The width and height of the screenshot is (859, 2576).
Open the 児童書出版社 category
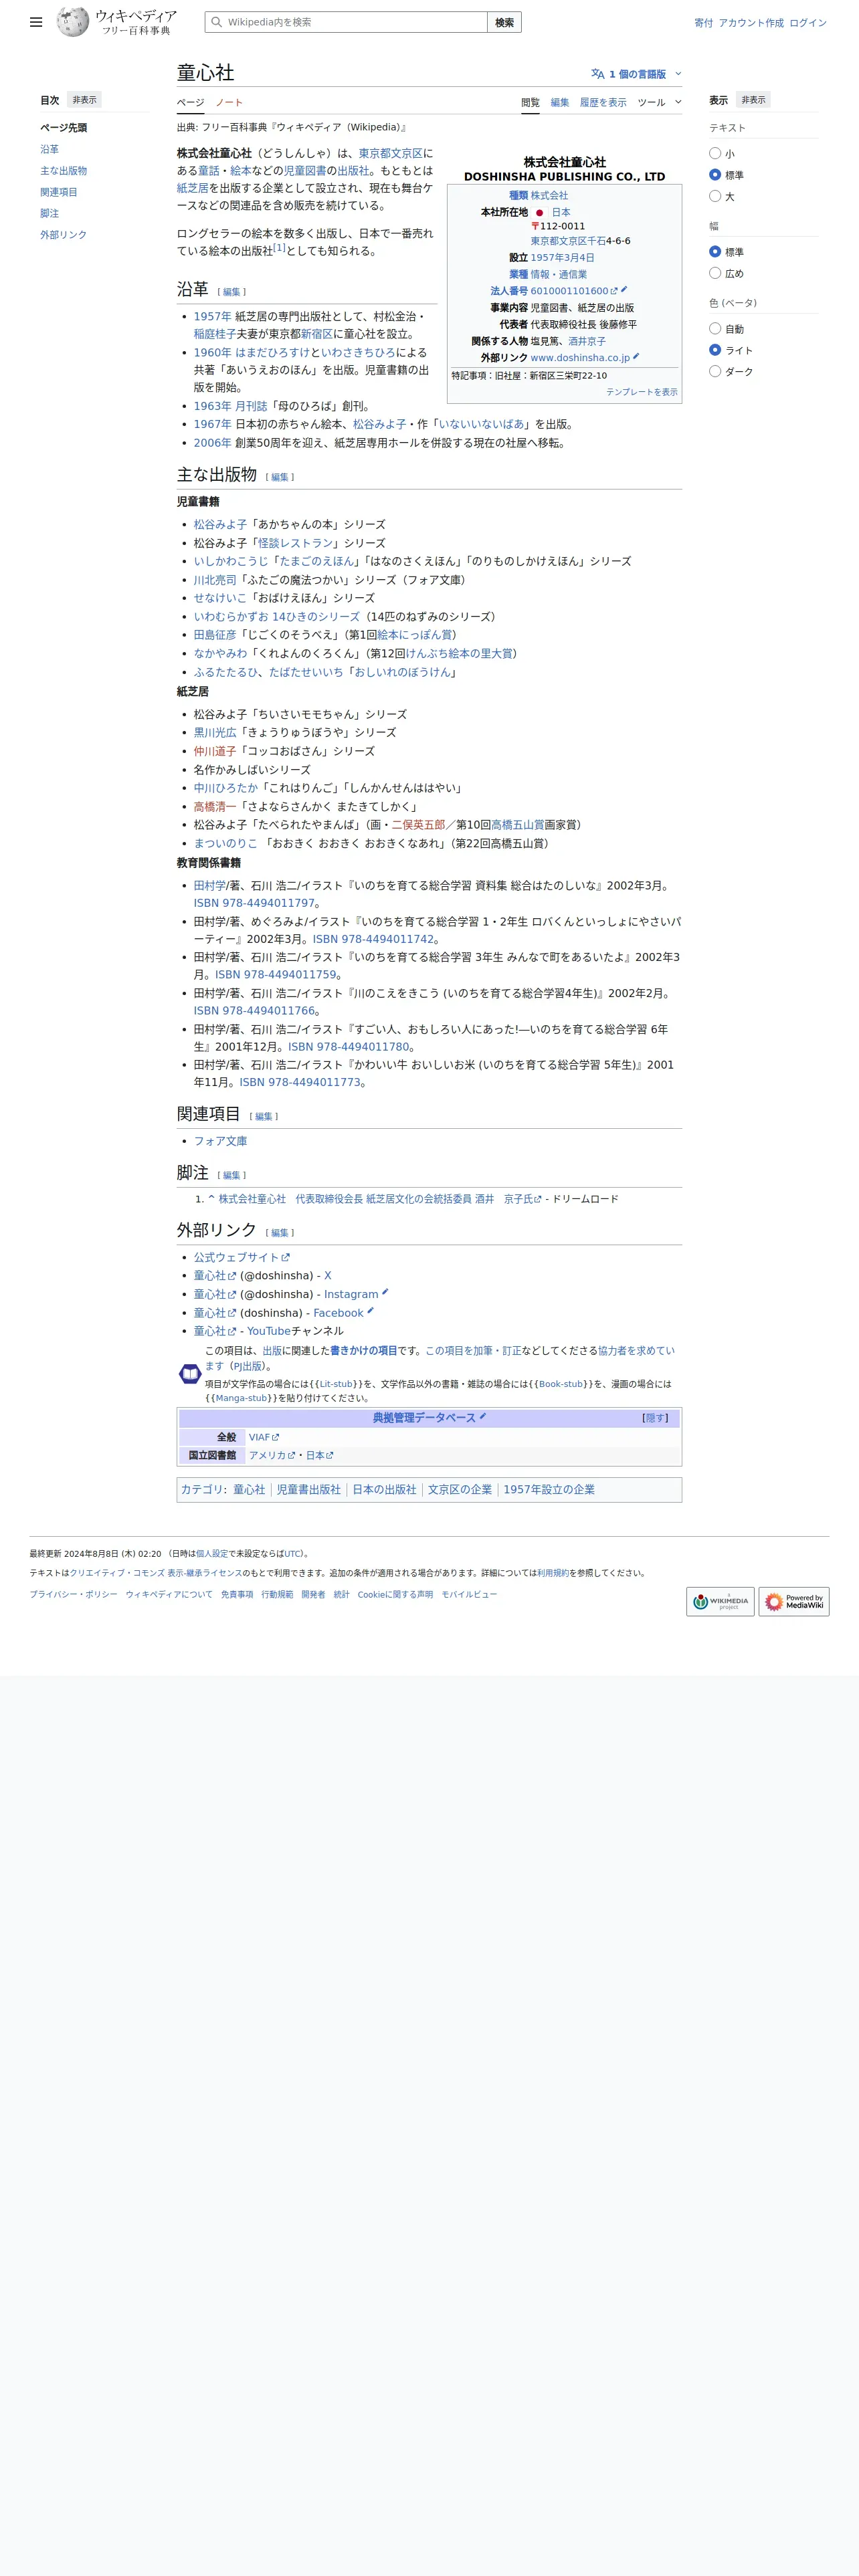click(x=308, y=1490)
